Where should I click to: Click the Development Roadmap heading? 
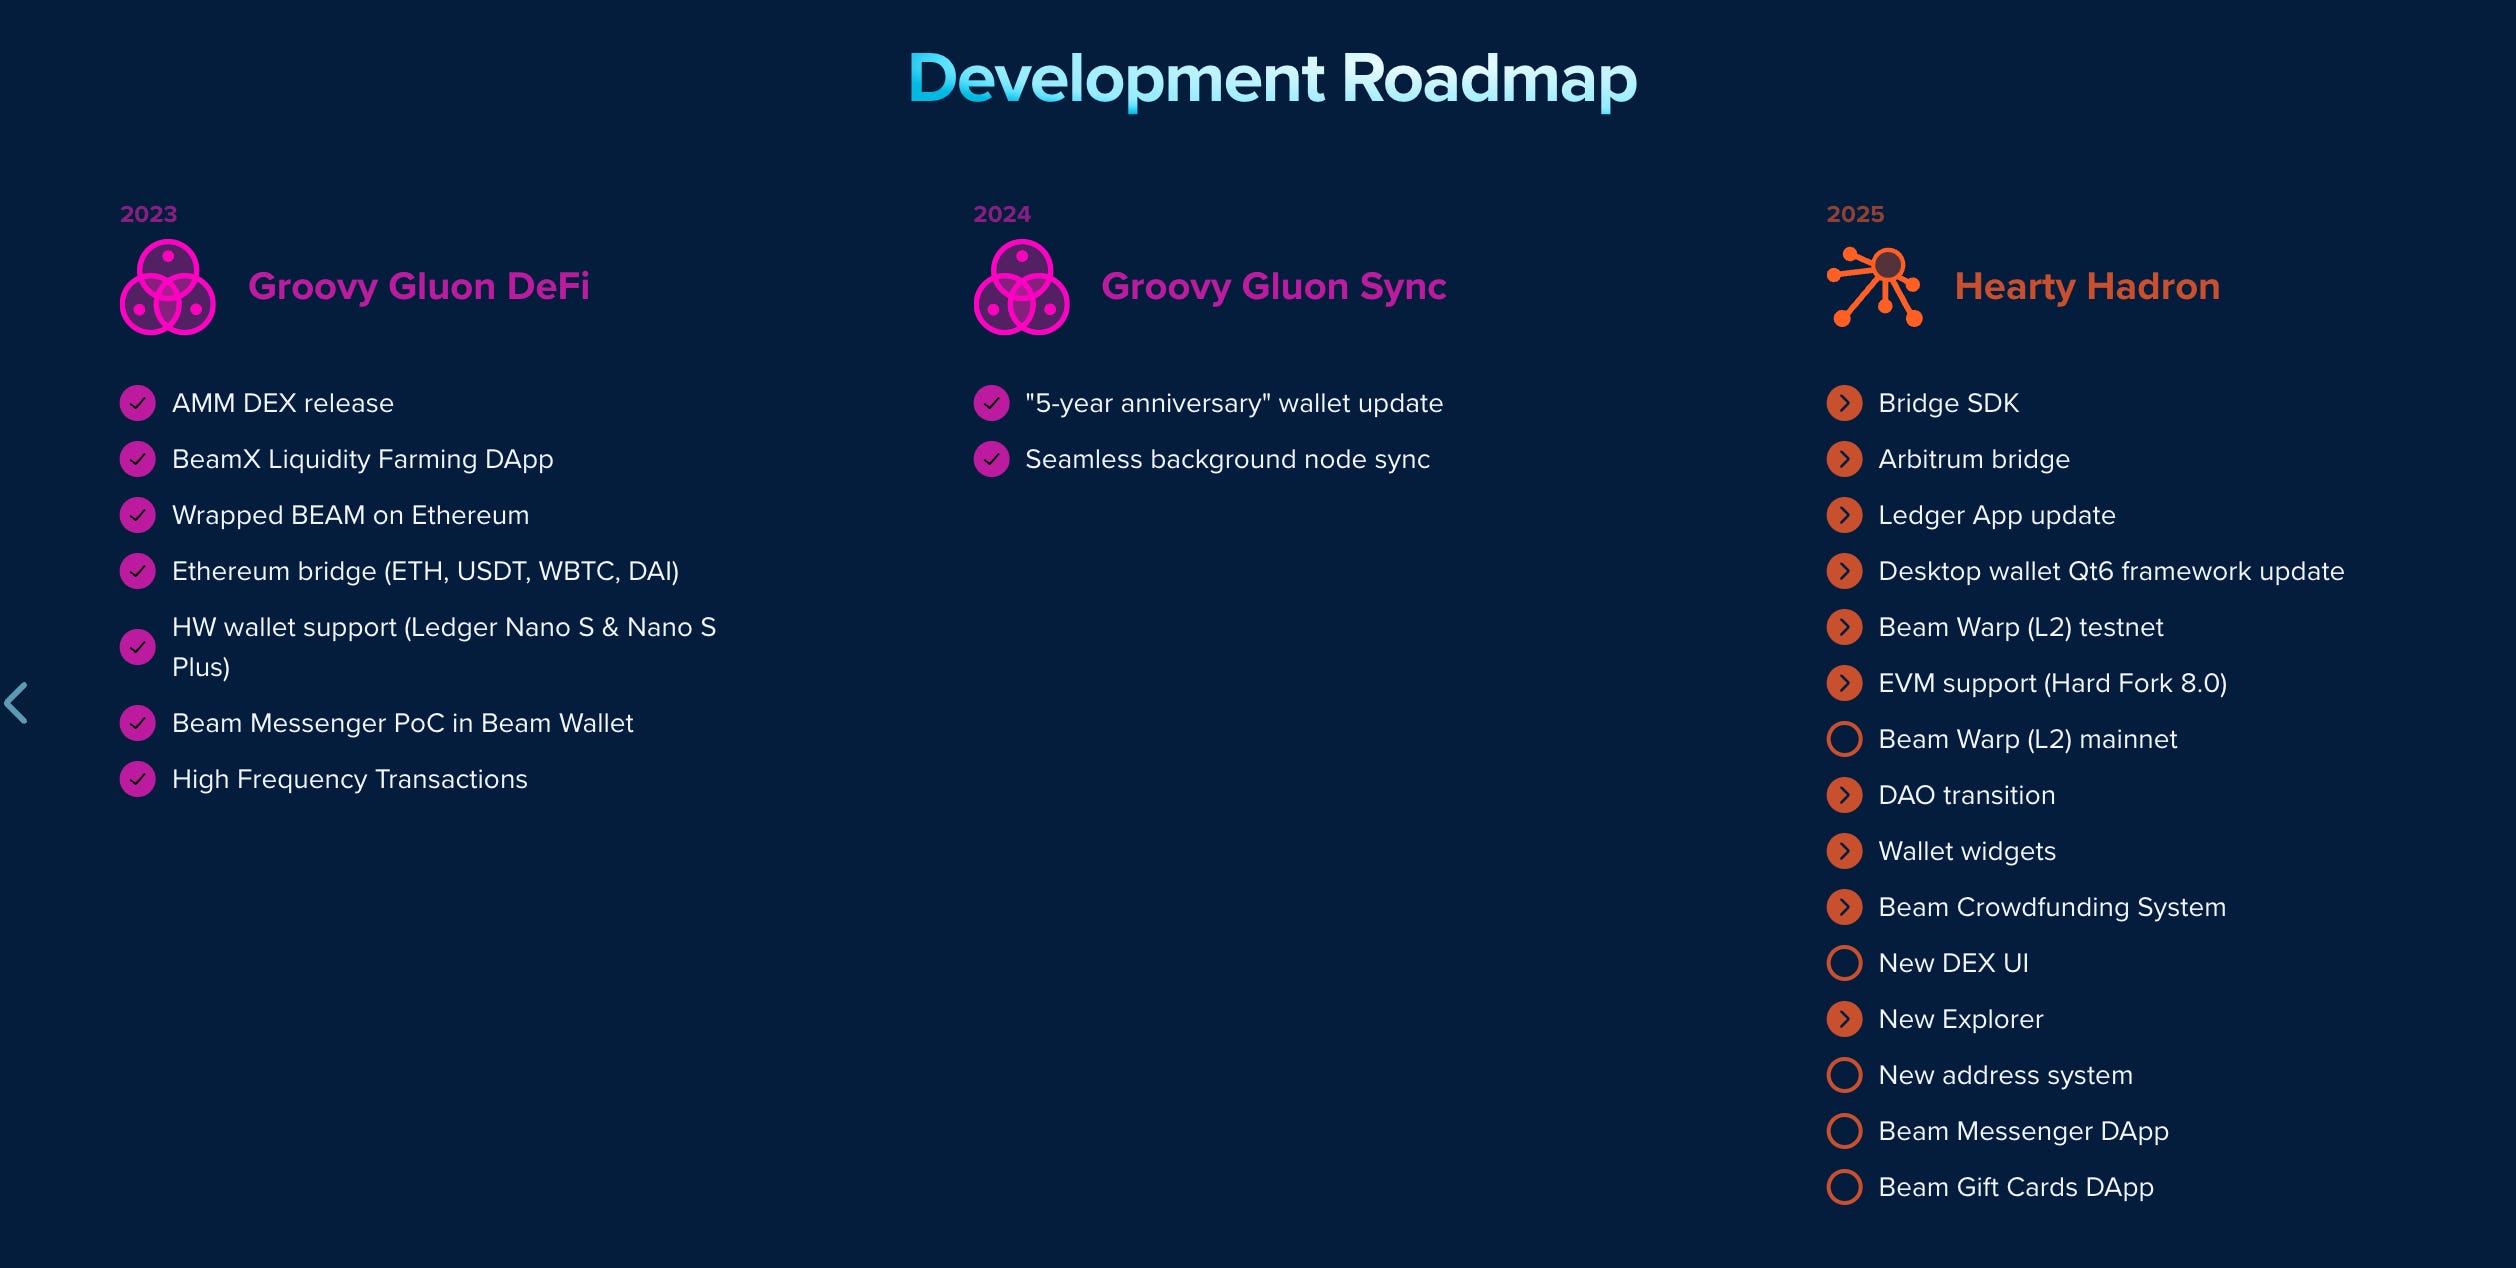coord(1272,79)
